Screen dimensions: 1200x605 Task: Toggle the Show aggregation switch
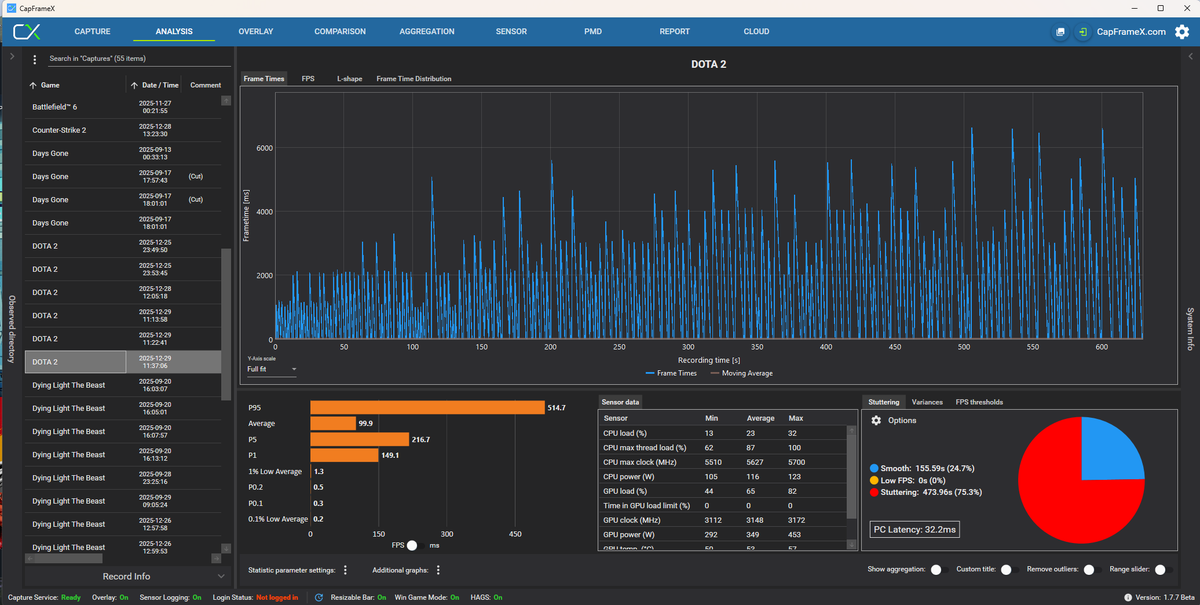936,569
